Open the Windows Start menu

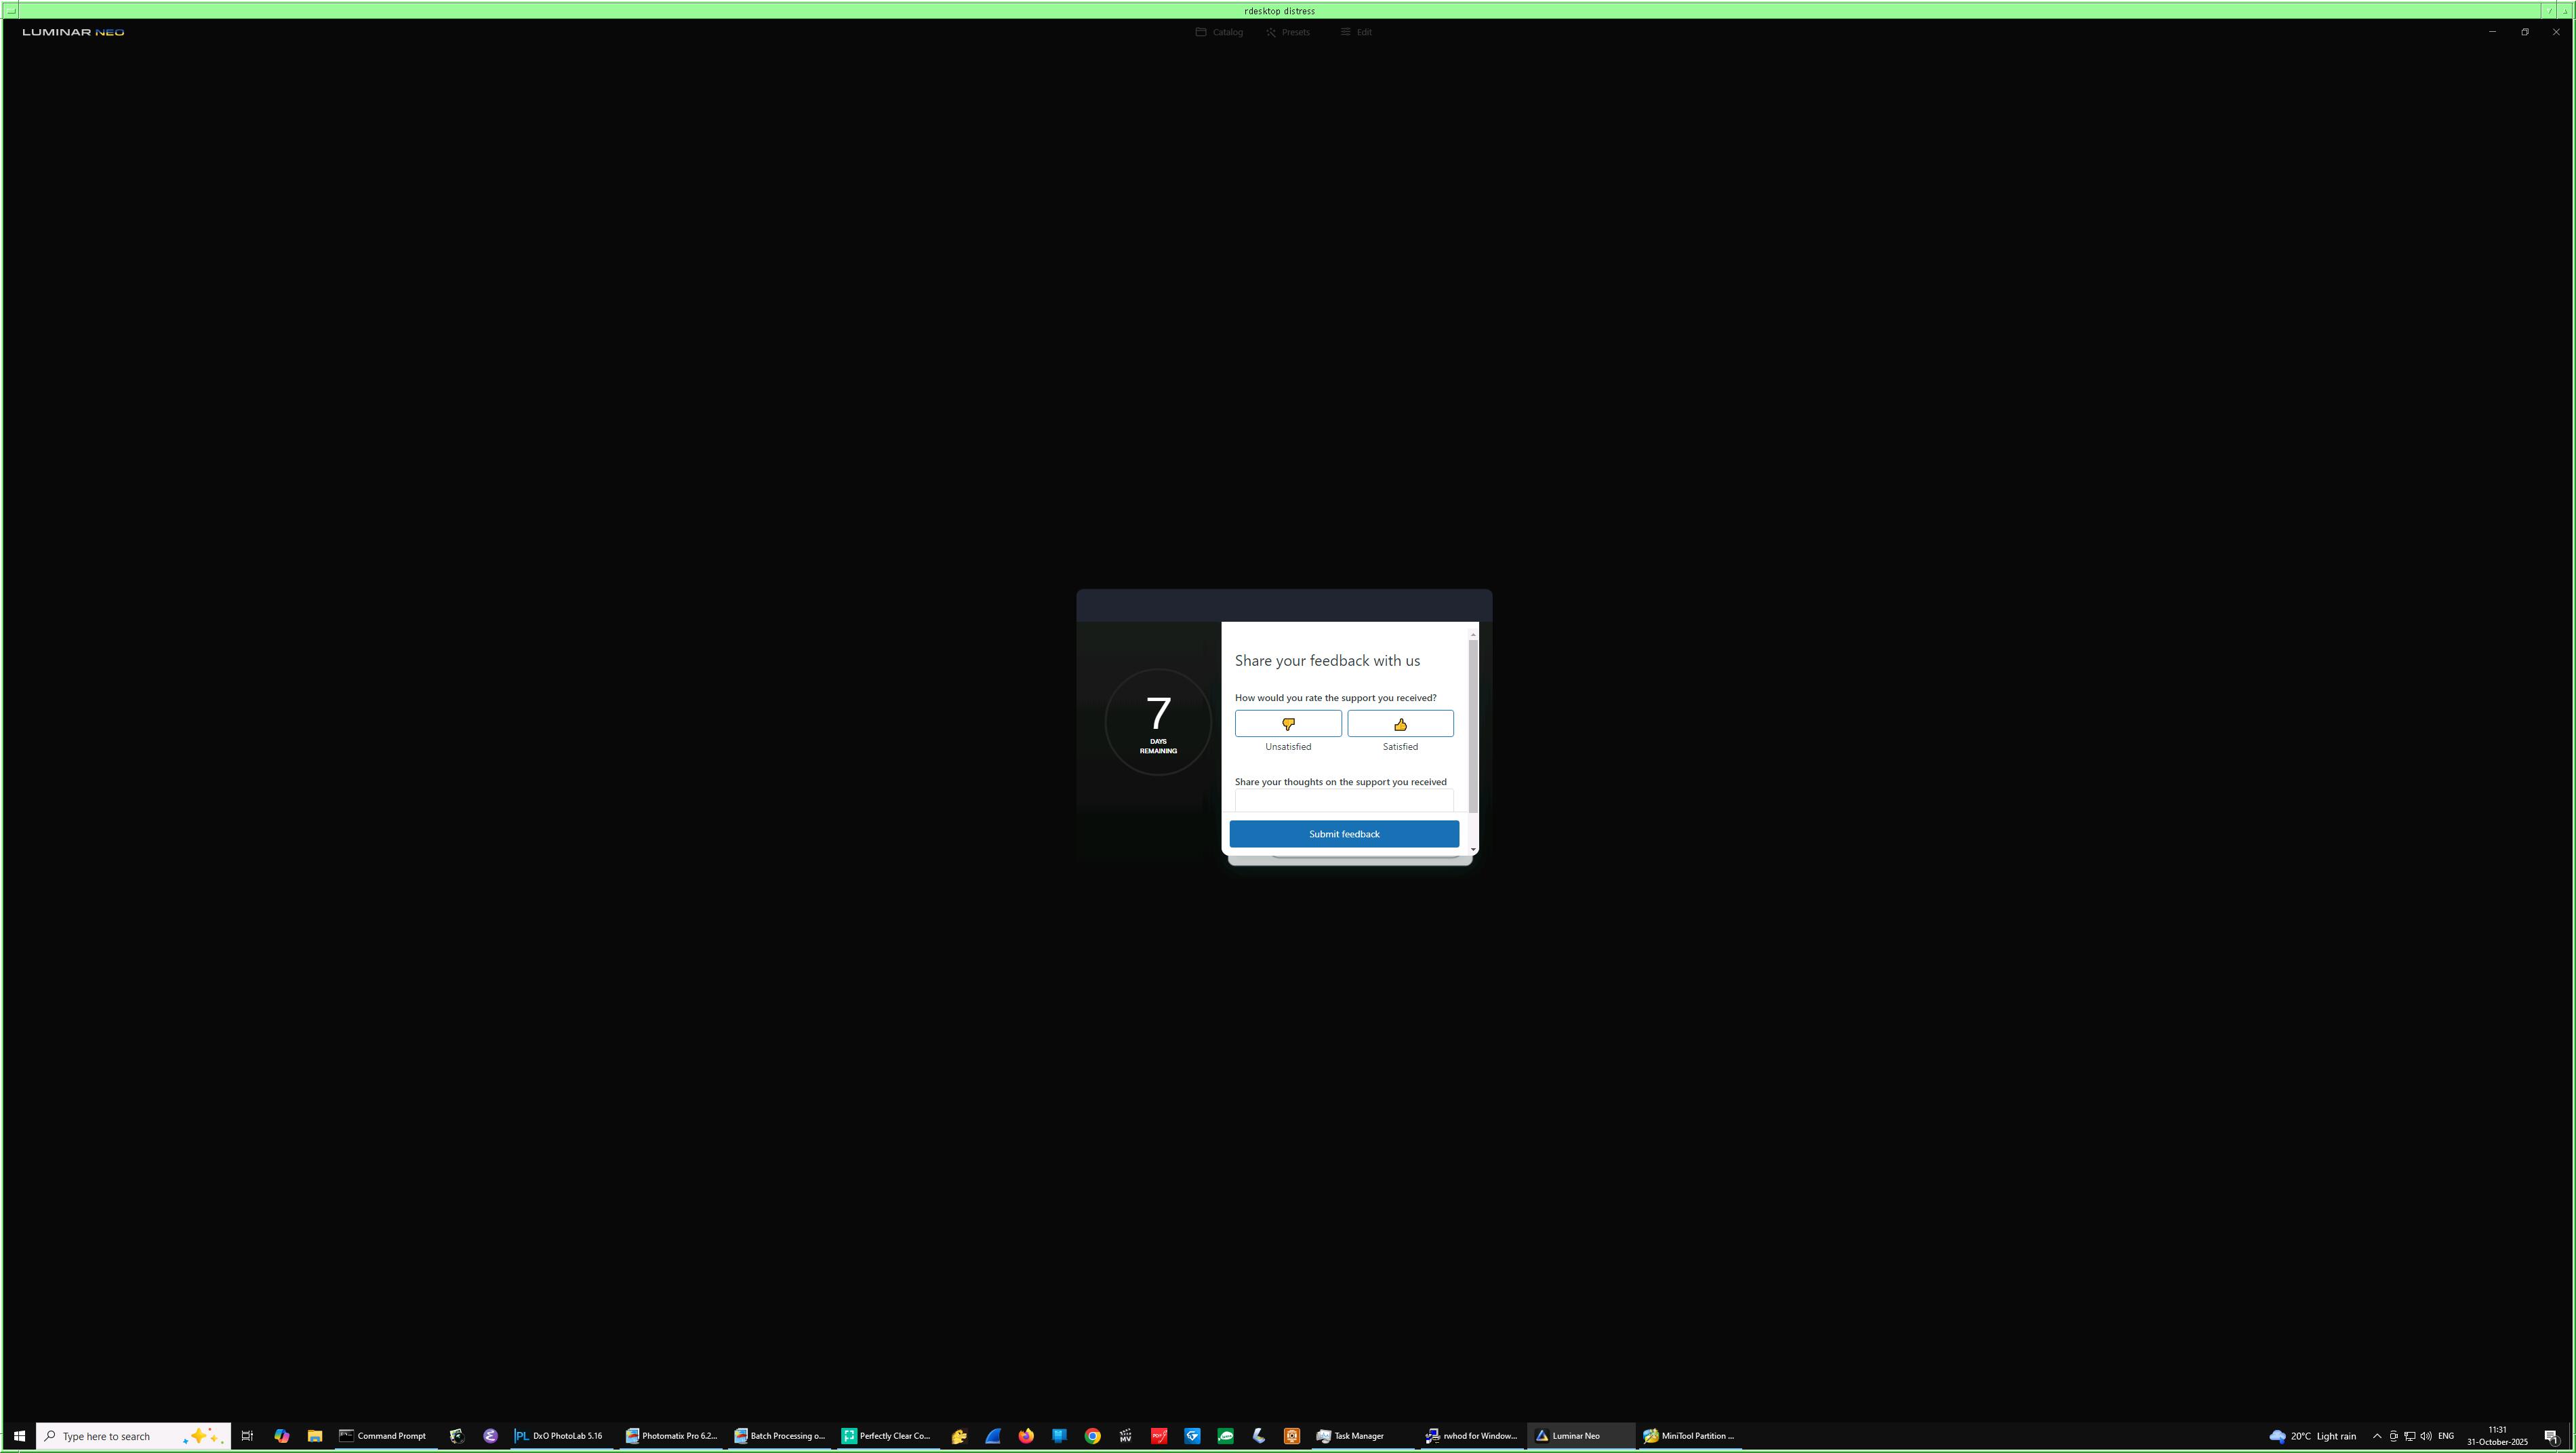(19, 1436)
